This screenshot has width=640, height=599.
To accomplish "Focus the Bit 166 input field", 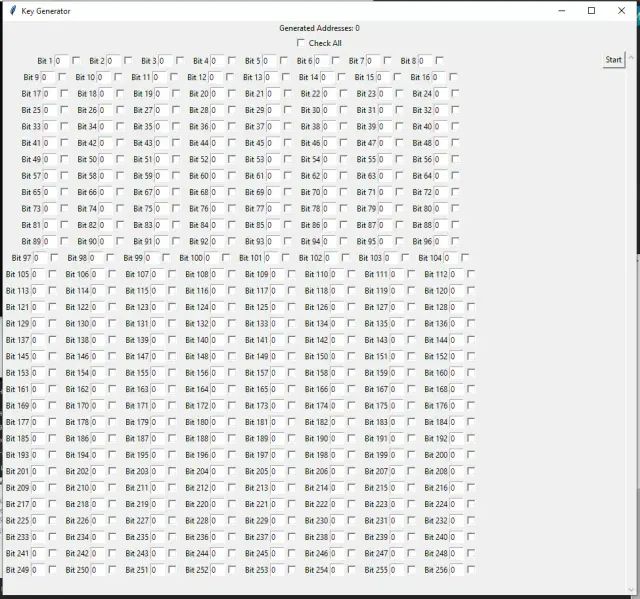I will pyautogui.click(x=337, y=389).
